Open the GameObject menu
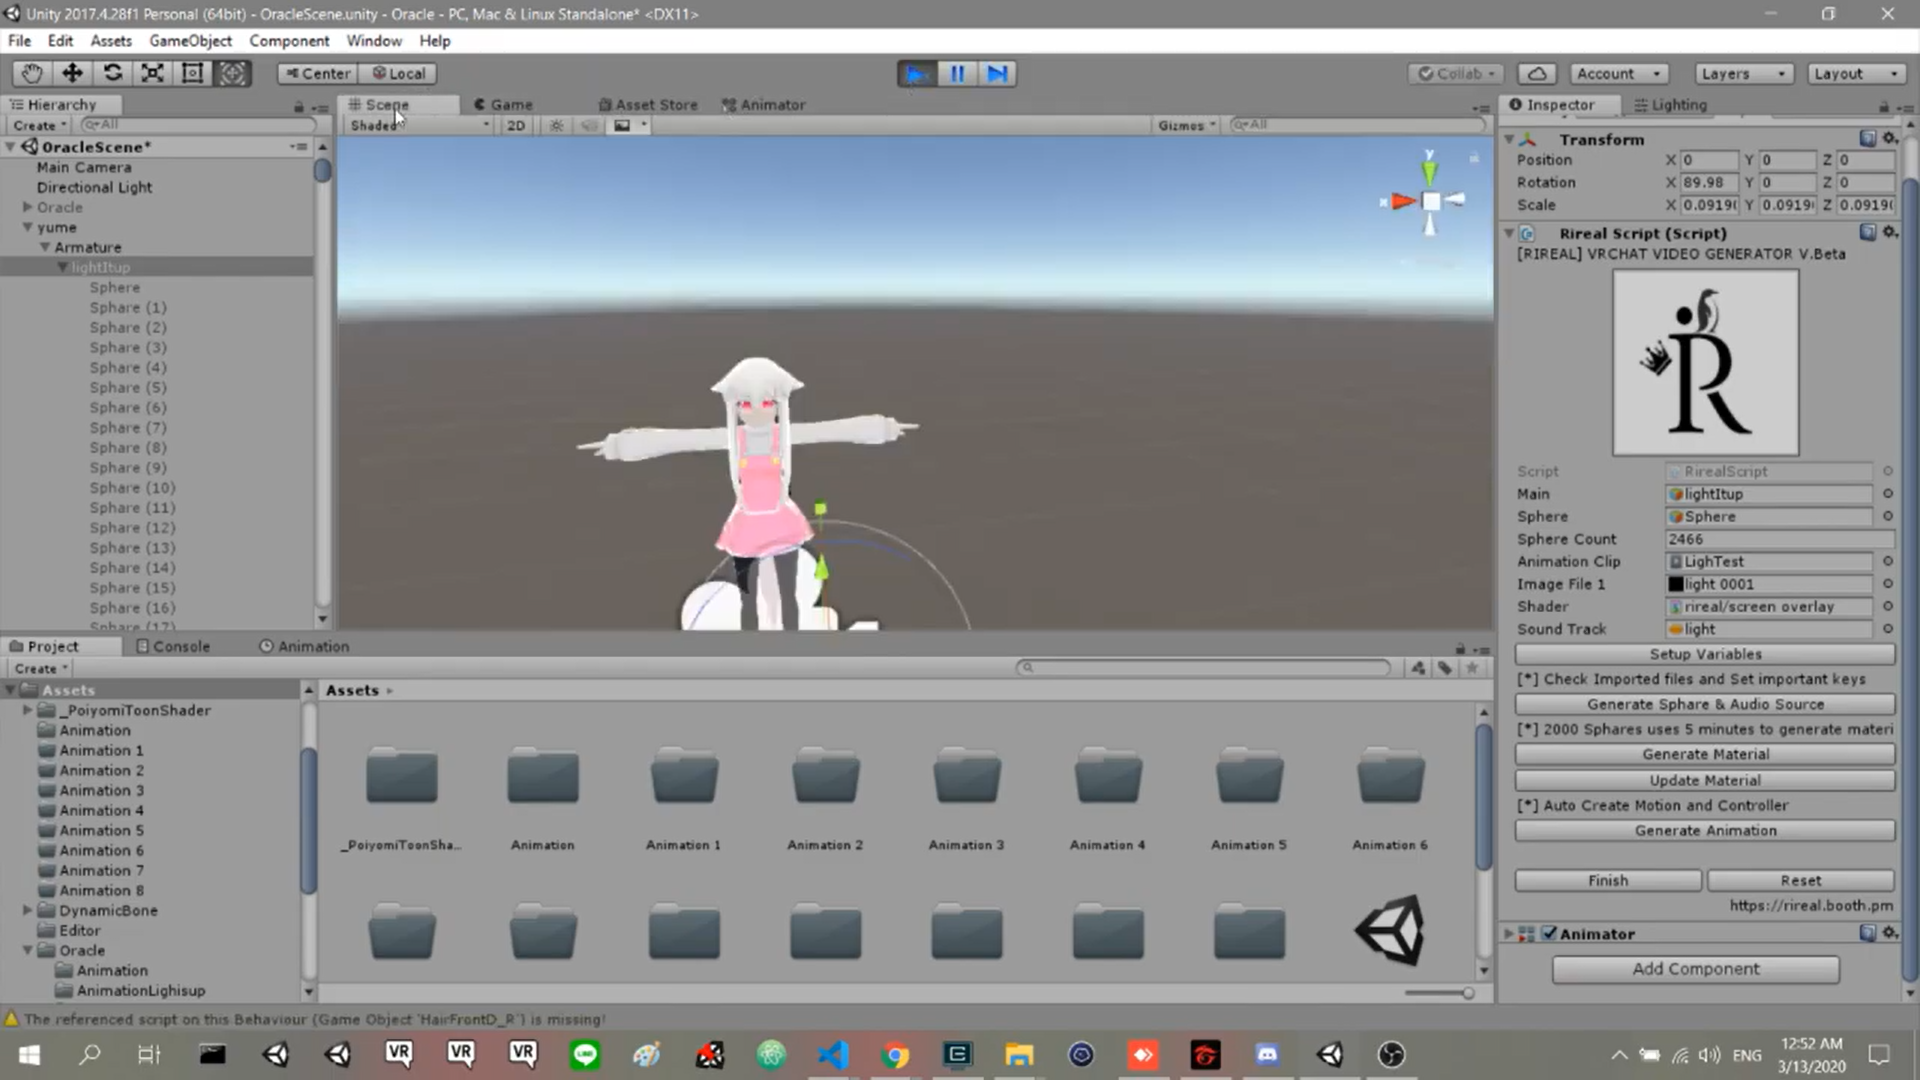This screenshot has height=1080, width=1920. tap(190, 41)
